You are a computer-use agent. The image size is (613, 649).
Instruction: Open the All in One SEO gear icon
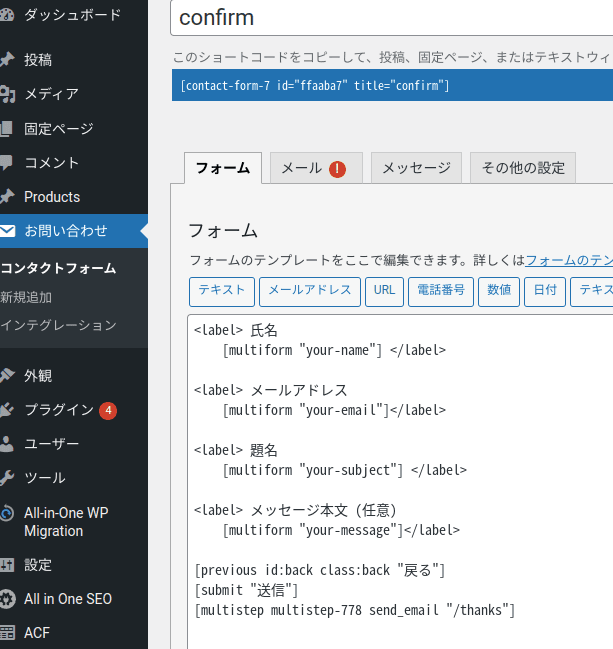(7, 599)
